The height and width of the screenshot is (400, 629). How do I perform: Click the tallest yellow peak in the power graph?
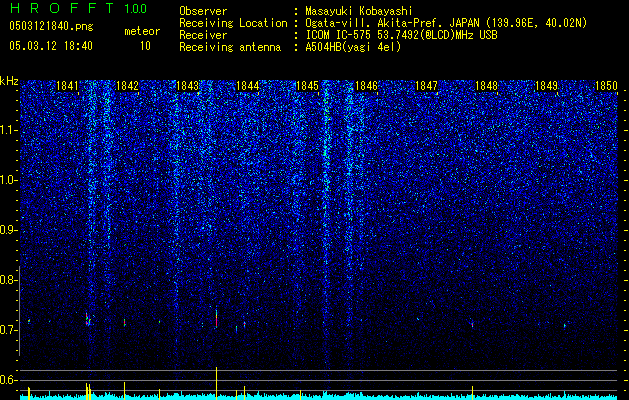[x=217, y=383]
